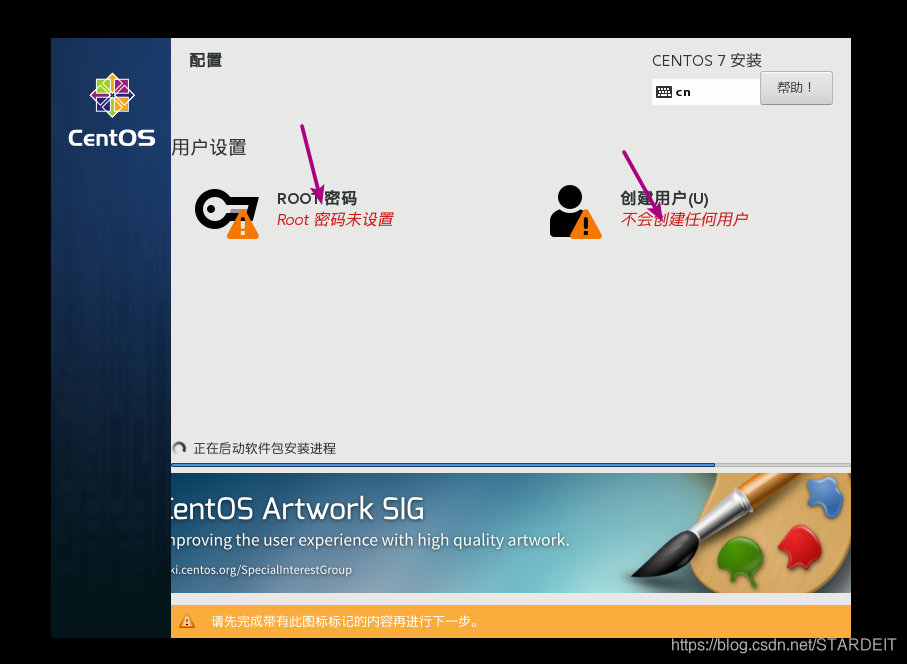Click the ROOT password key icon
This screenshot has height=664, width=907.
(x=227, y=213)
